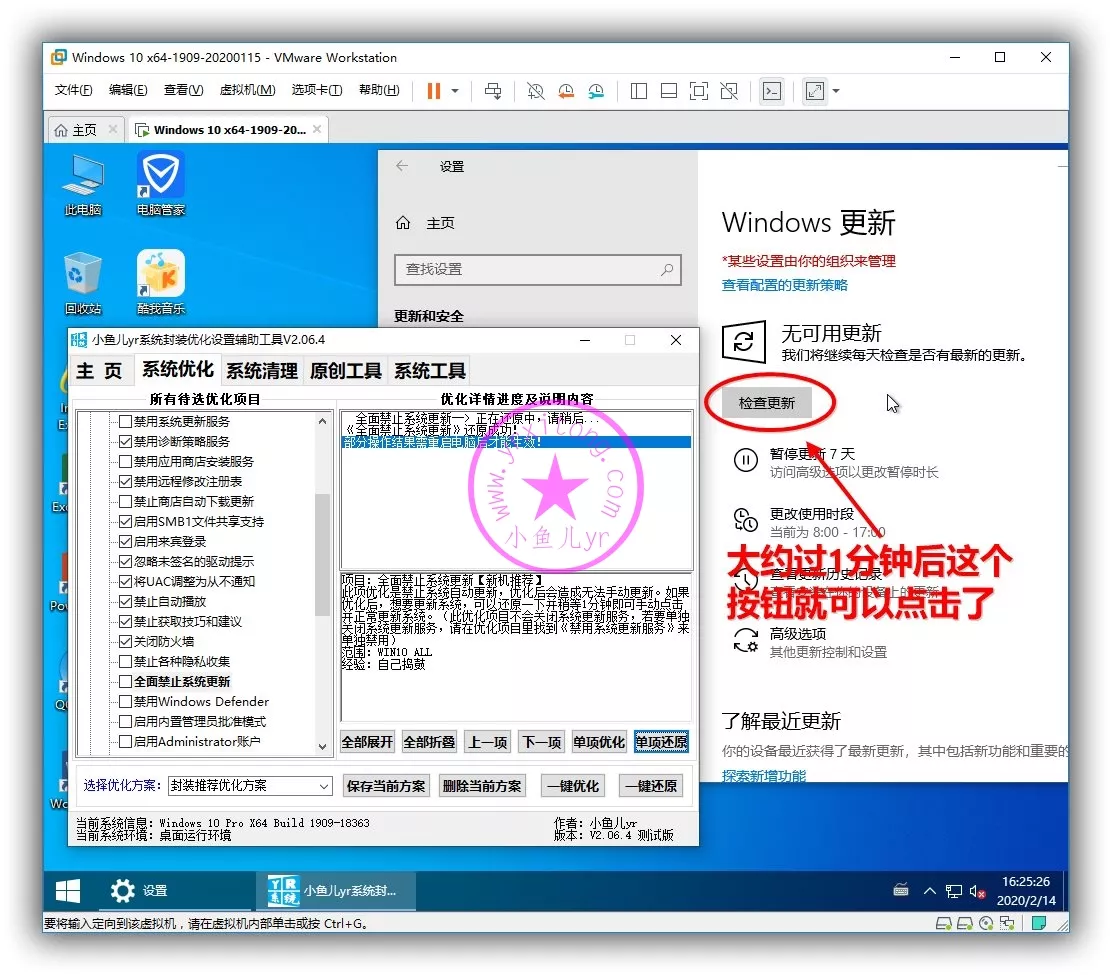
Task: Open the 虚拟机(M) menu
Action: (246, 90)
